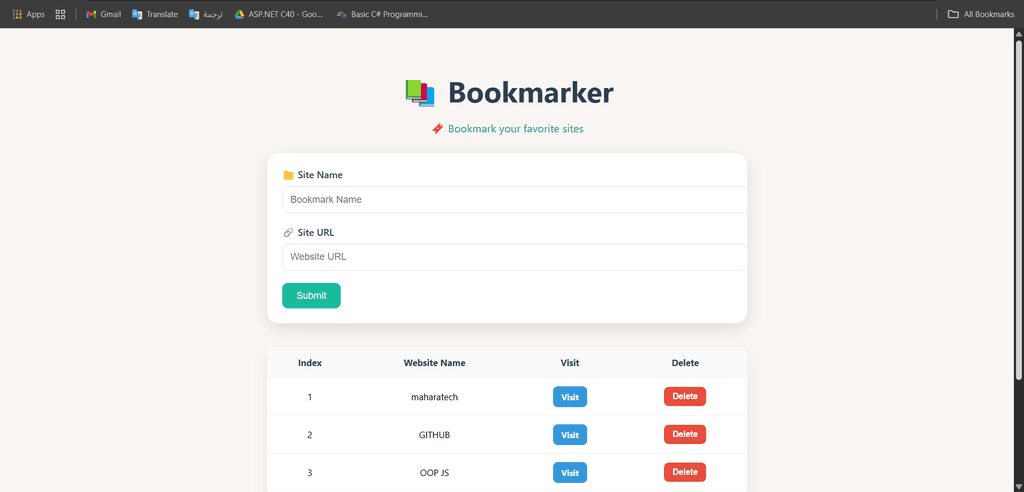
Task: Focus the Bookmark Name input field
Action: 515,200
